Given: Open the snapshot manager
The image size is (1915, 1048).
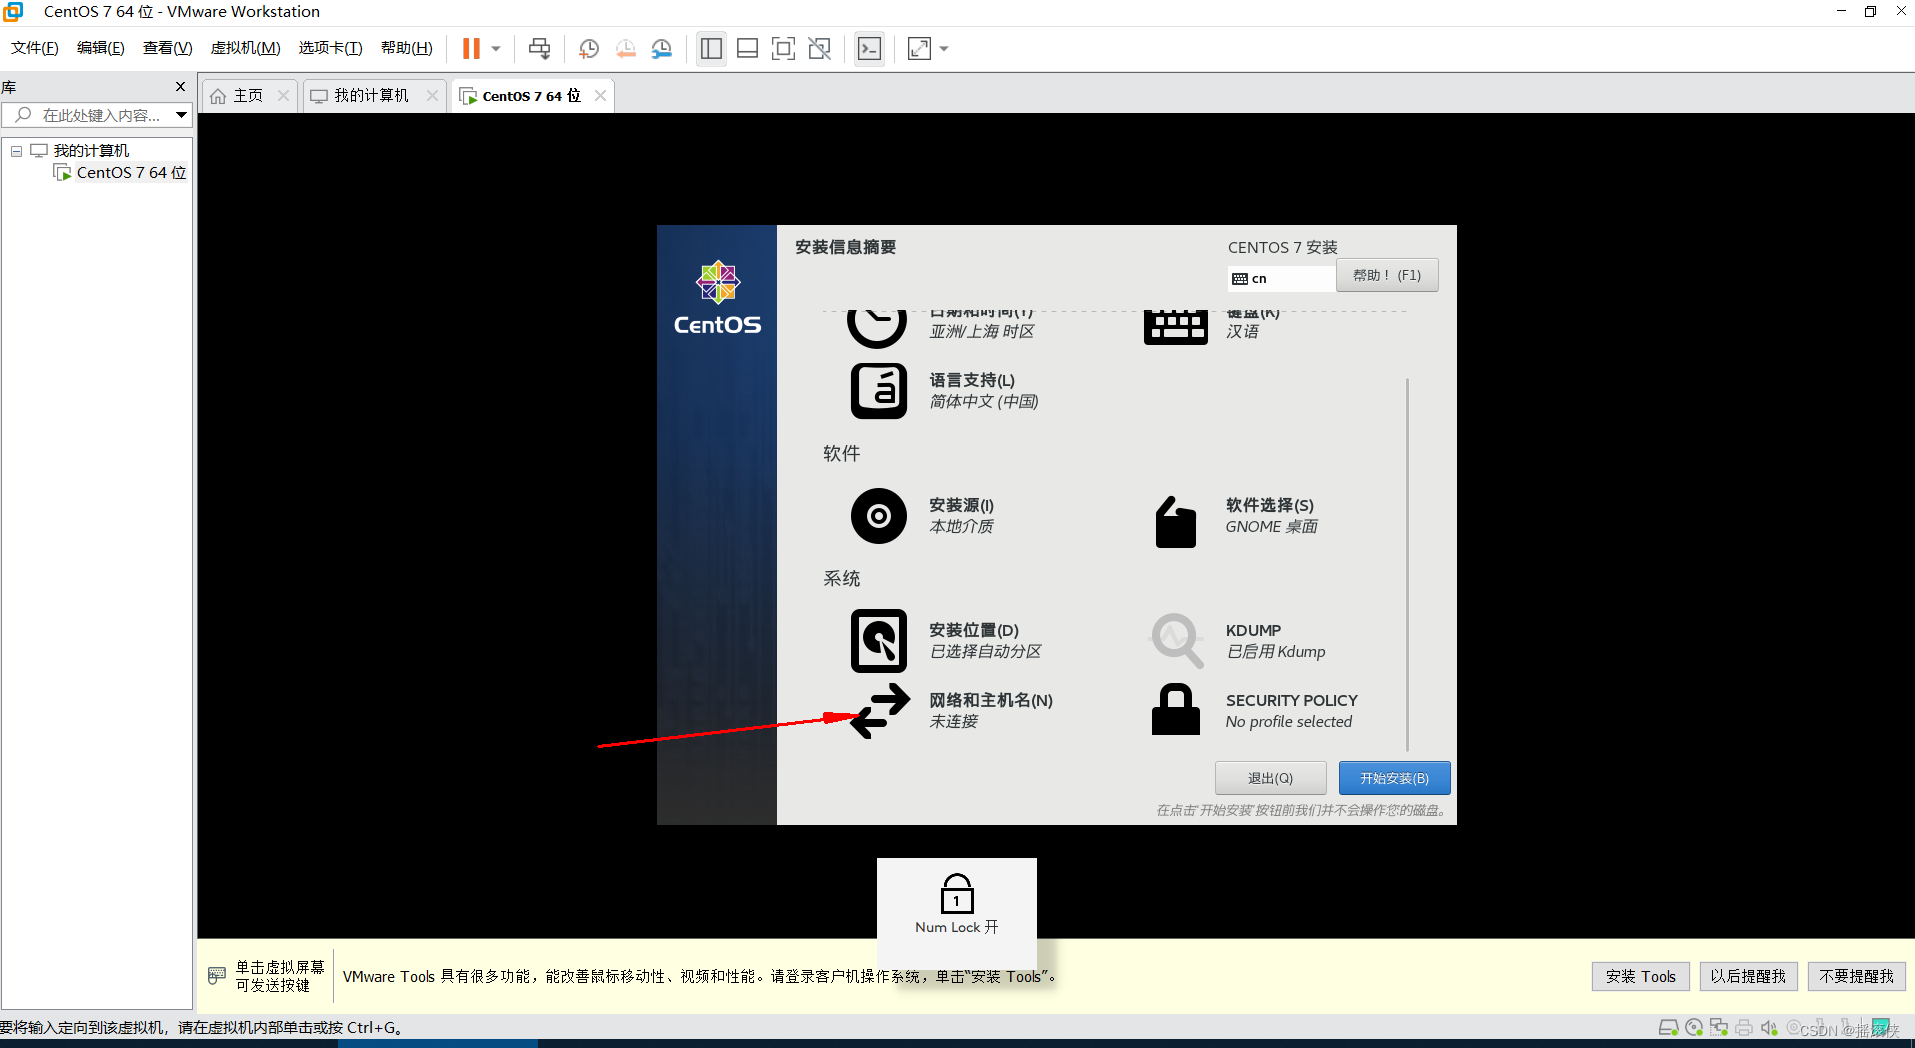Looking at the screenshot, I should pos(662,48).
